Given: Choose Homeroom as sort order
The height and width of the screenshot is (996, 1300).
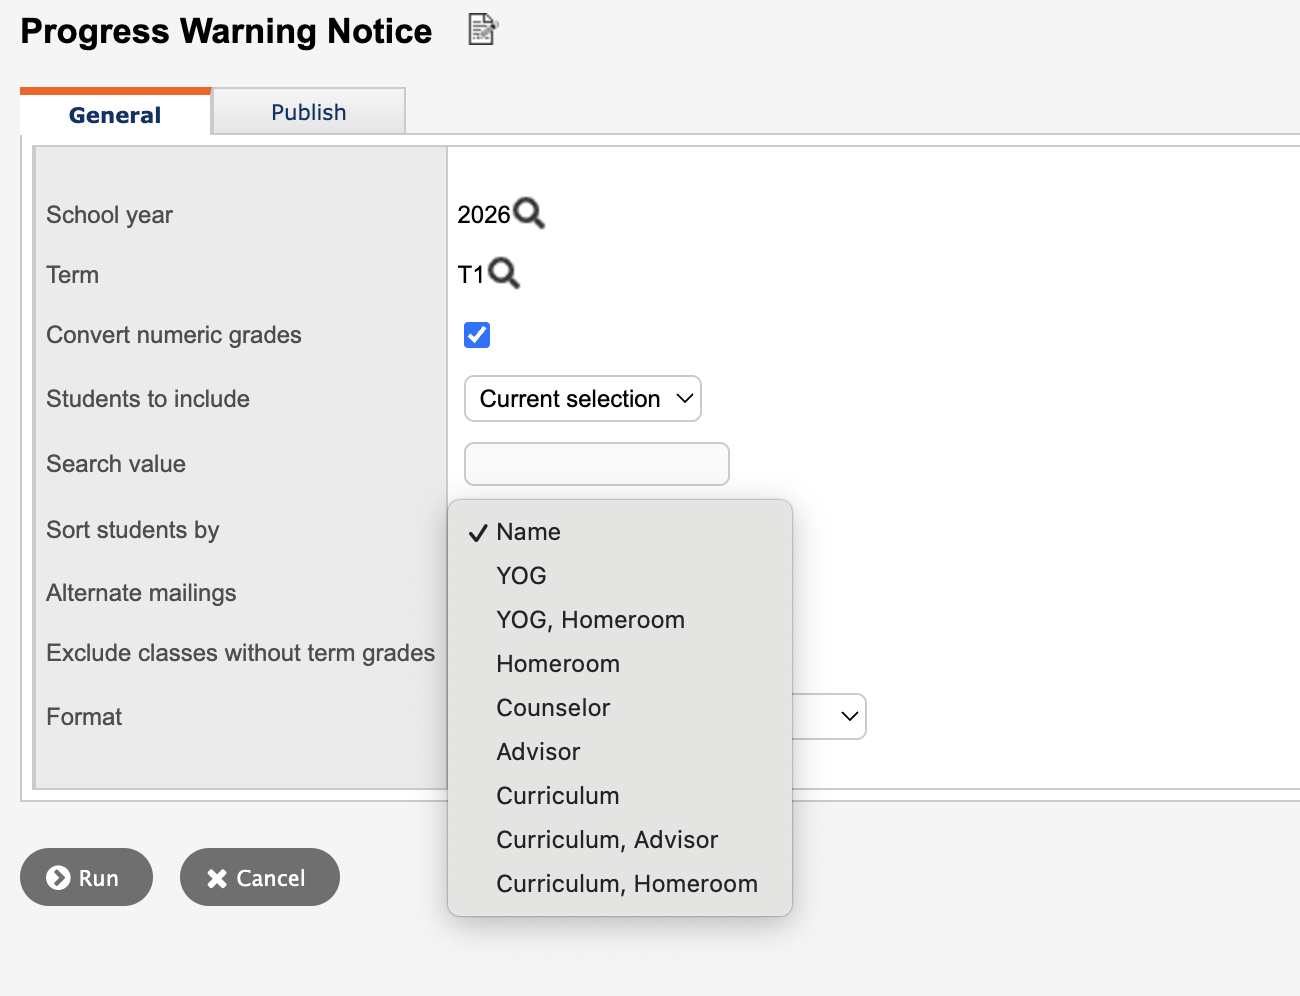Looking at the screenshot, I should coord(558,664).
